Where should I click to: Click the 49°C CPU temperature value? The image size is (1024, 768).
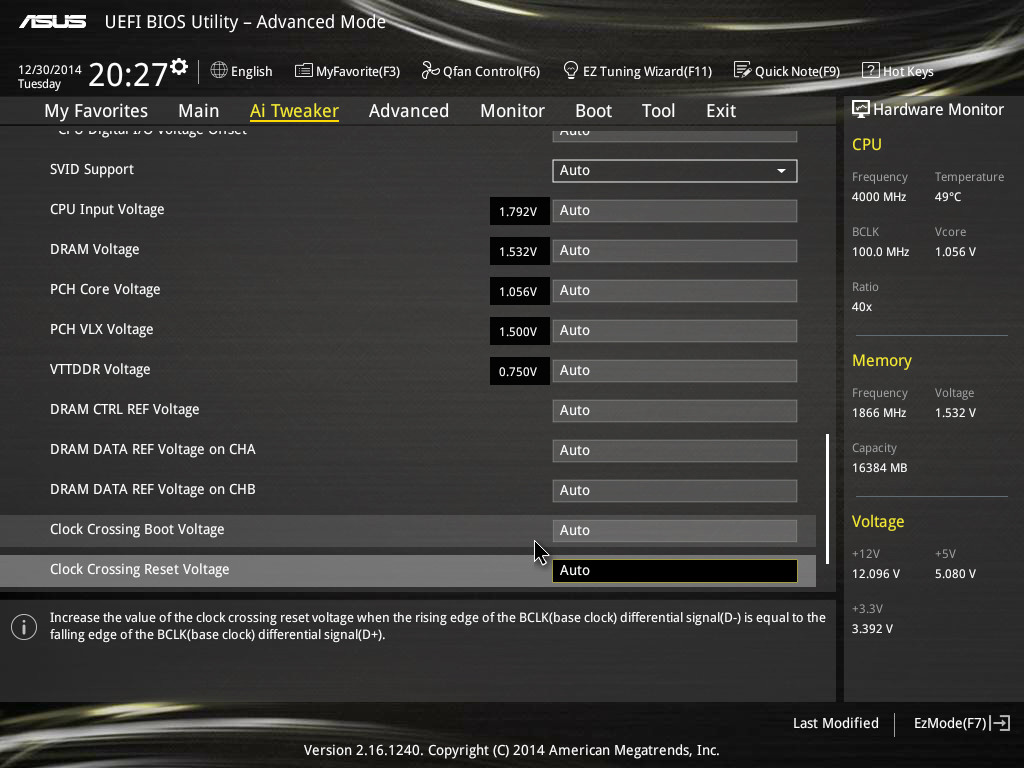coord(948,197)
